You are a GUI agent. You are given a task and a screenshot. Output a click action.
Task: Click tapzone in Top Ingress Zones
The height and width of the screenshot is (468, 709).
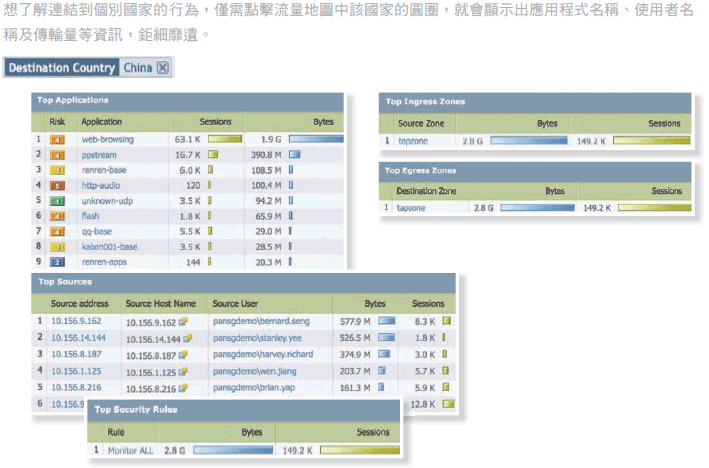pyautogui.click(x=412, y=141)
